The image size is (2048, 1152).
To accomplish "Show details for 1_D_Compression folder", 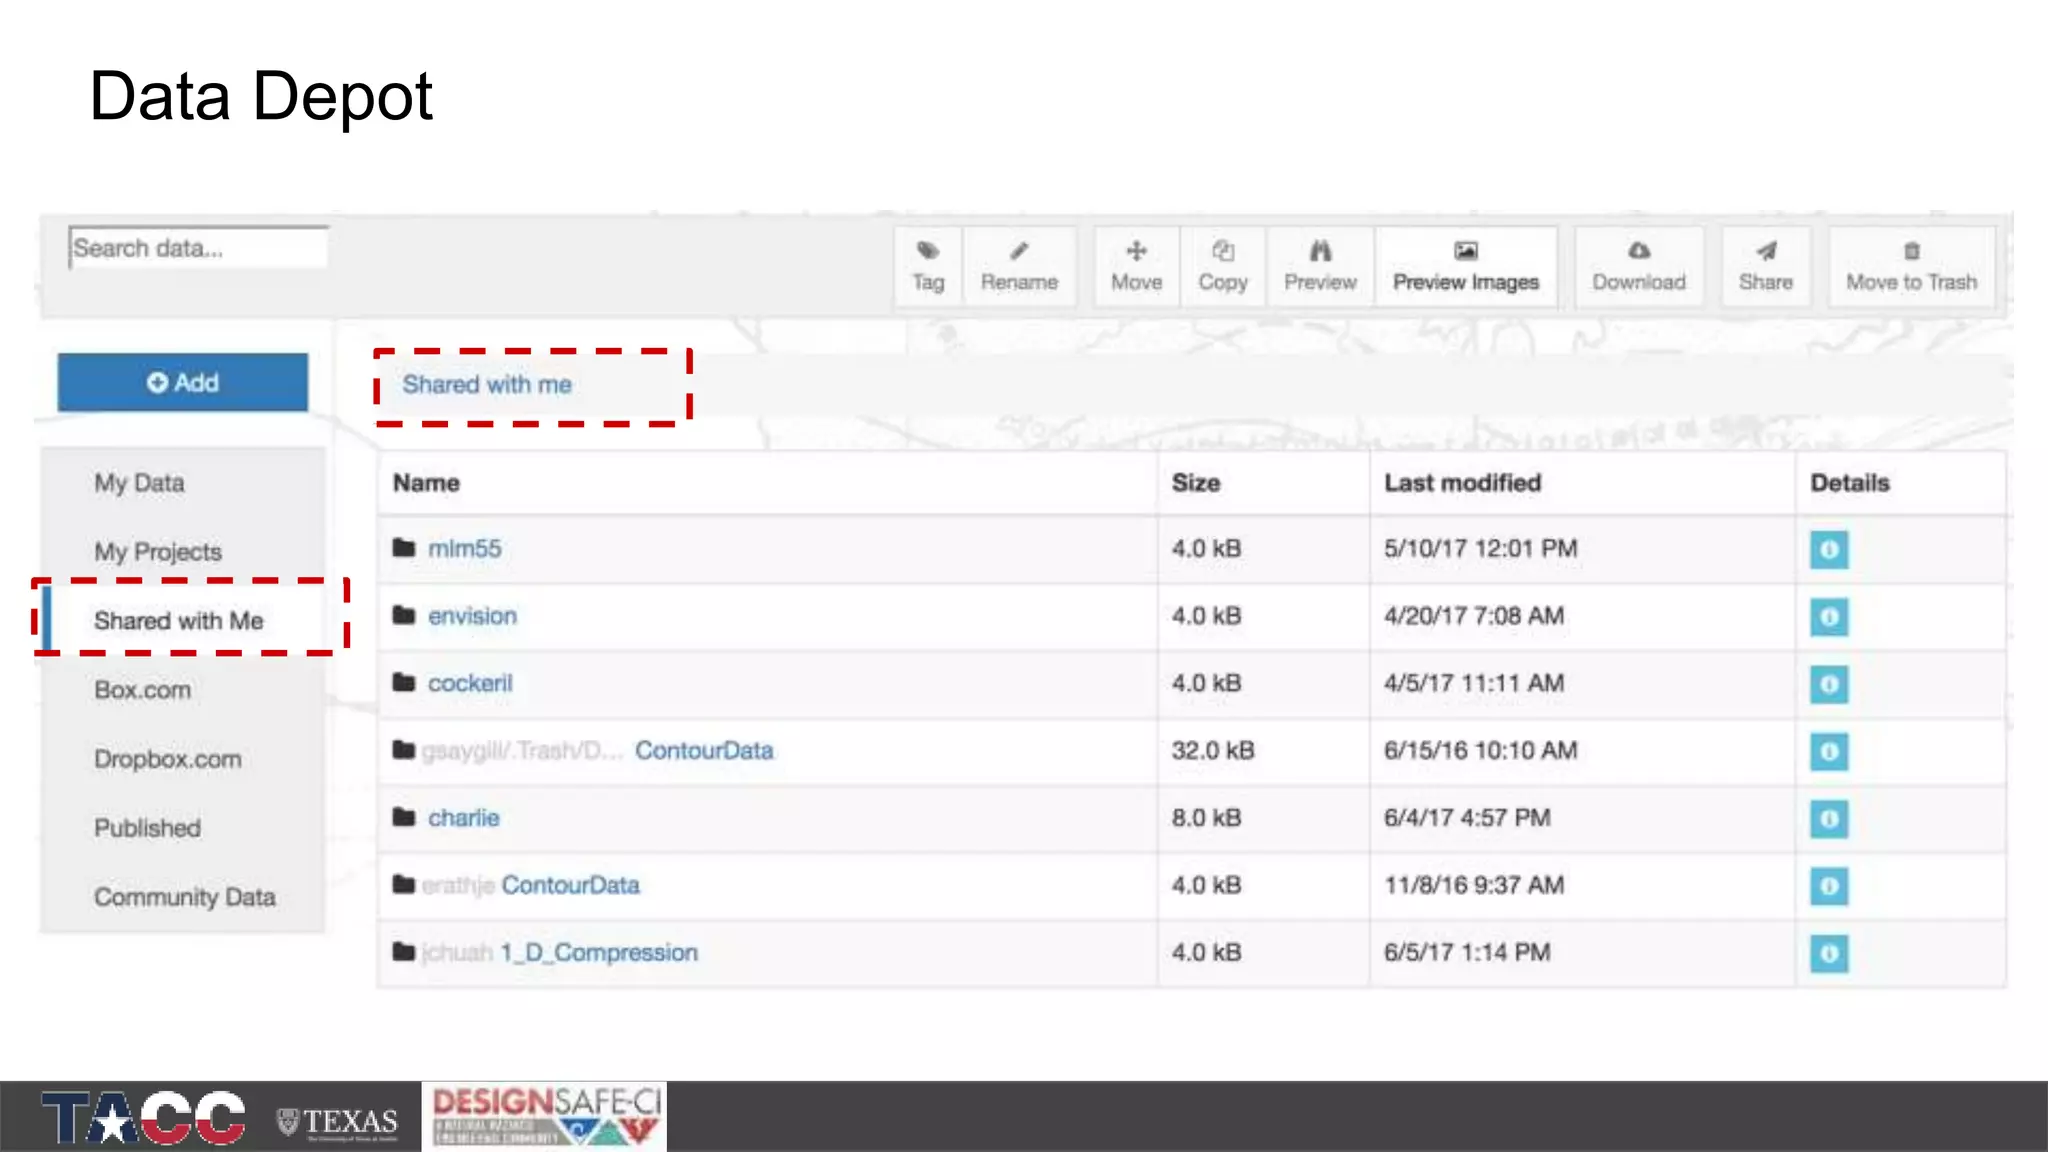I will coord(1828,954).
